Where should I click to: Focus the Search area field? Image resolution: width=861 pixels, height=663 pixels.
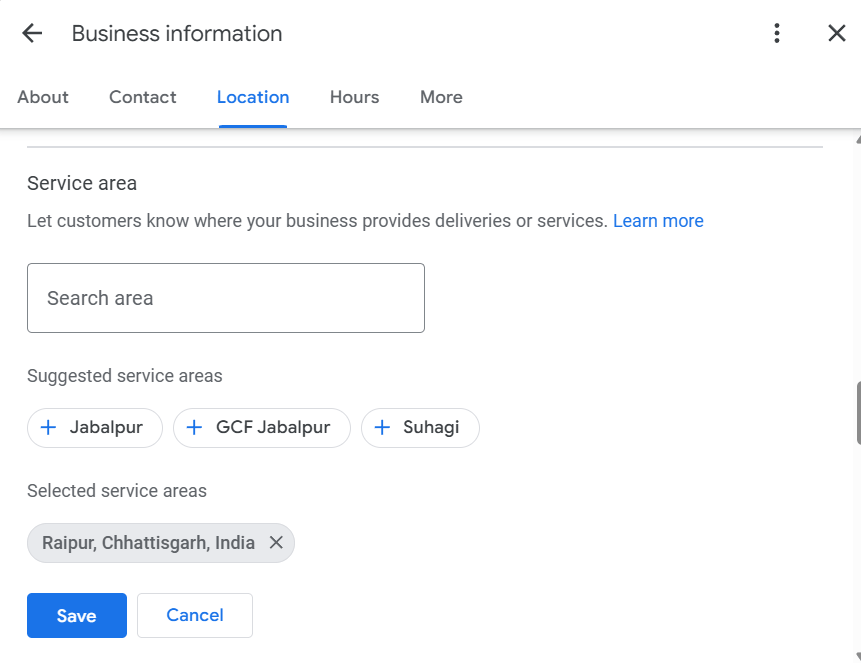(226, 298)
